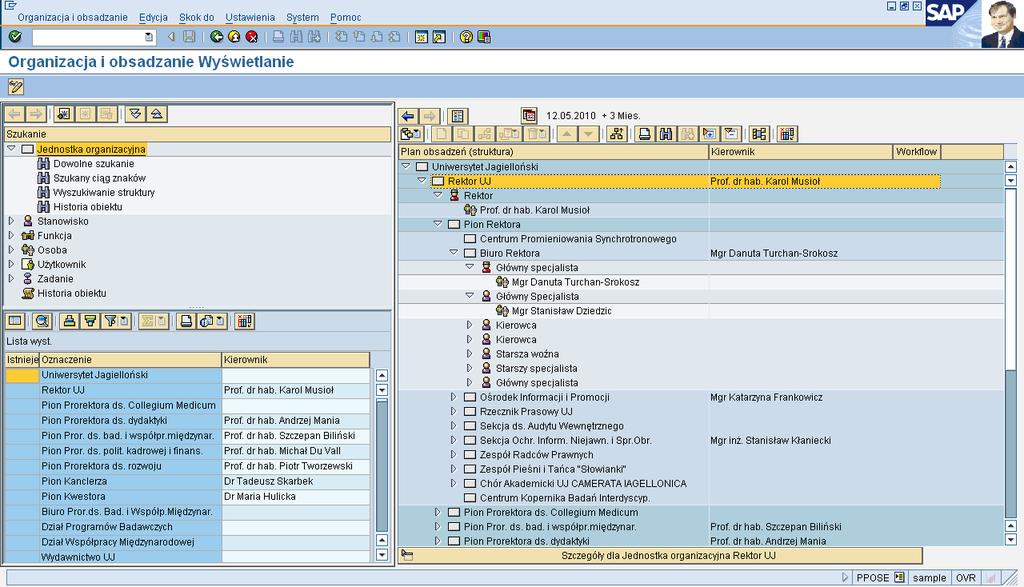This screenshot has height=587, width=1024.
Task: Open column layout icon in hit list toolbar
Action: pyautogui.click(x=244, y=321)
